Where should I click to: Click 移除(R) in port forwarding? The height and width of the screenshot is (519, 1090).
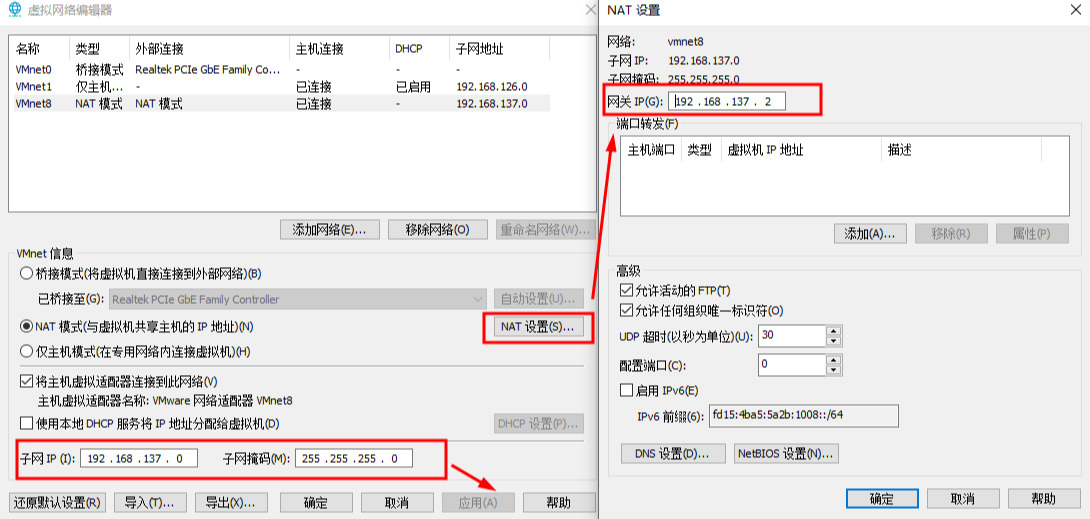tap(951, 234)
